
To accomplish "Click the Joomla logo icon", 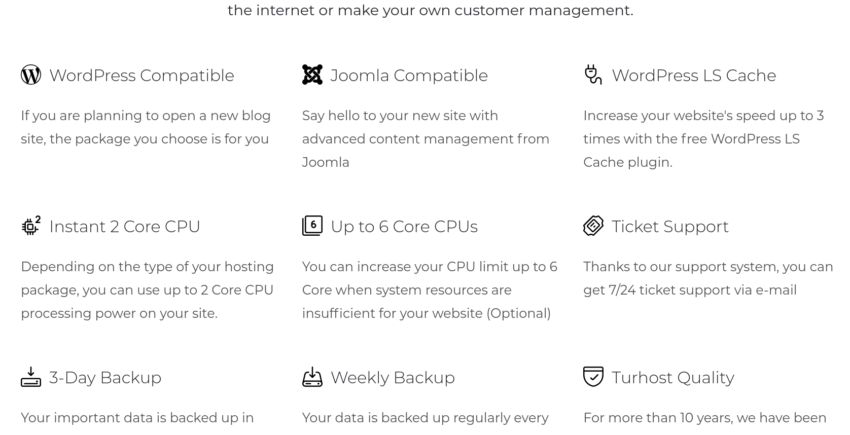I will tap(312, 75).
